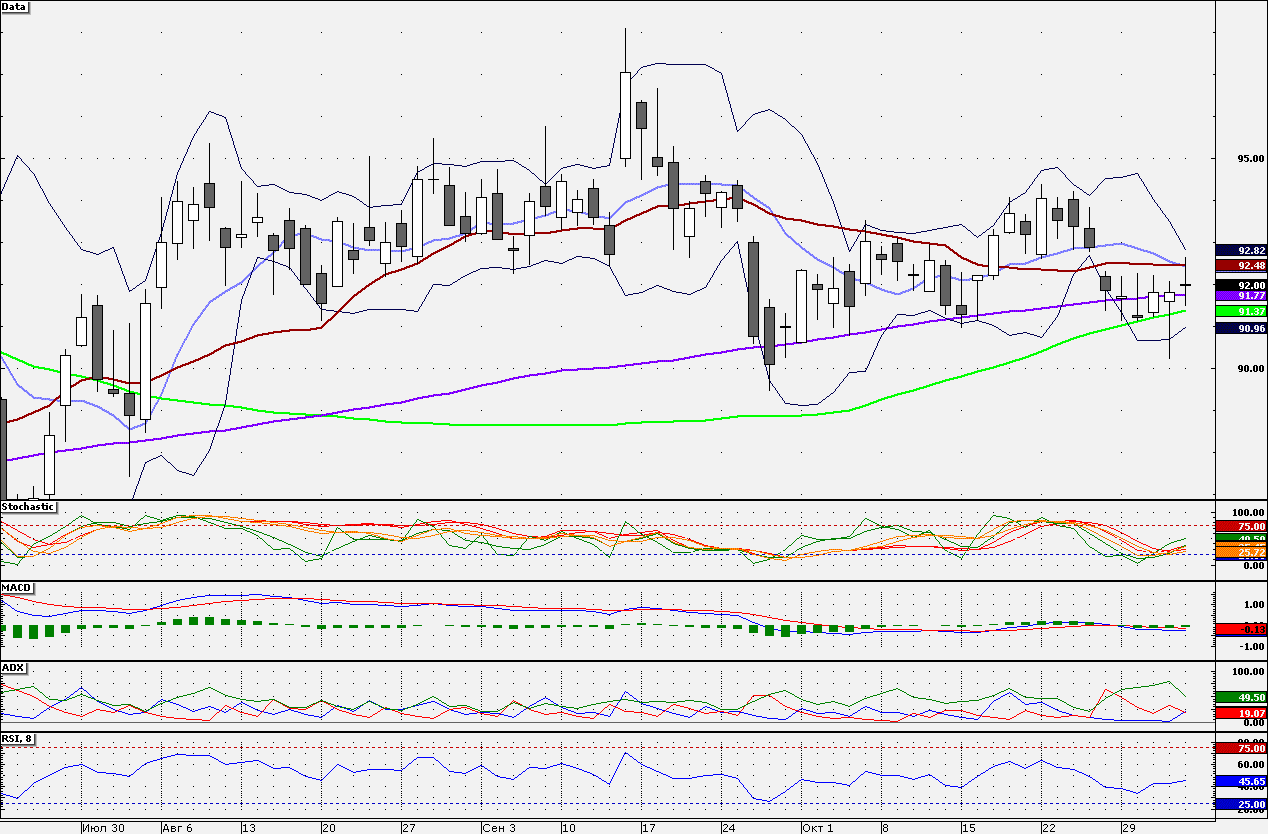The height and width of the screenshot is (834, 1268).
Task: Click the ADX 49.50 green value tag
Action: [1241, 697]
